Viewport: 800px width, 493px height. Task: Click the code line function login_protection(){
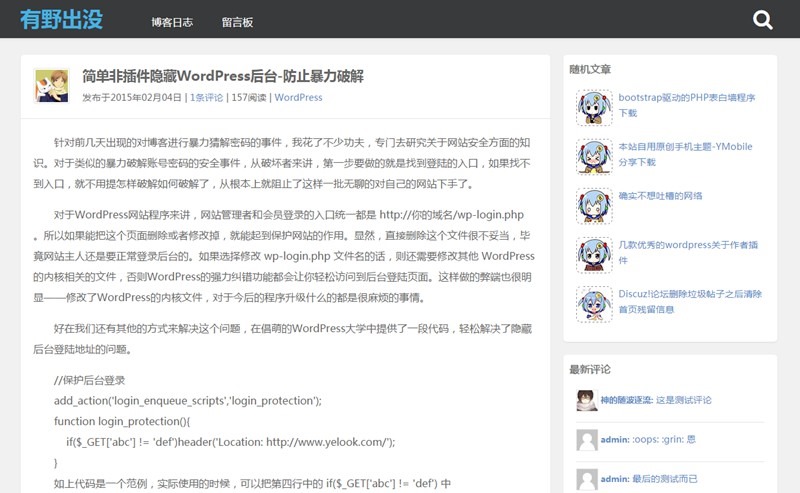(122, 421)
